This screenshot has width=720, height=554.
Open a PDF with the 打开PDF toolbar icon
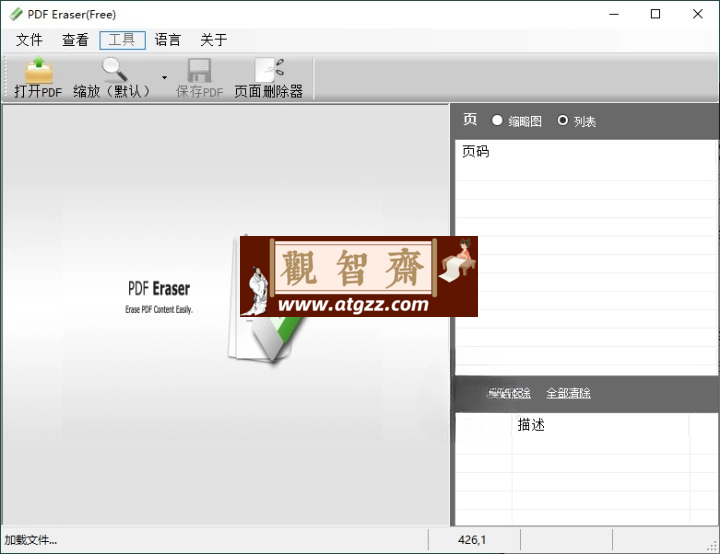39,77
